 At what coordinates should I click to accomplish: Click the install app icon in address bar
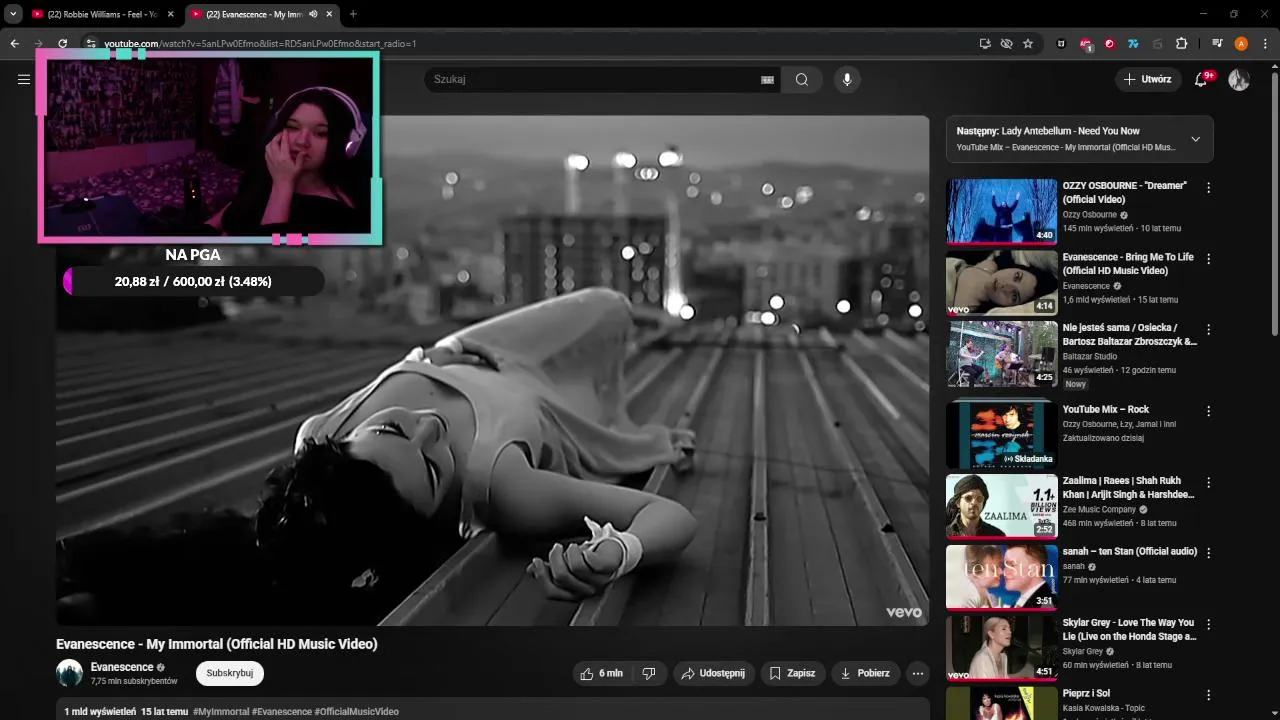[x=985, y=44]
